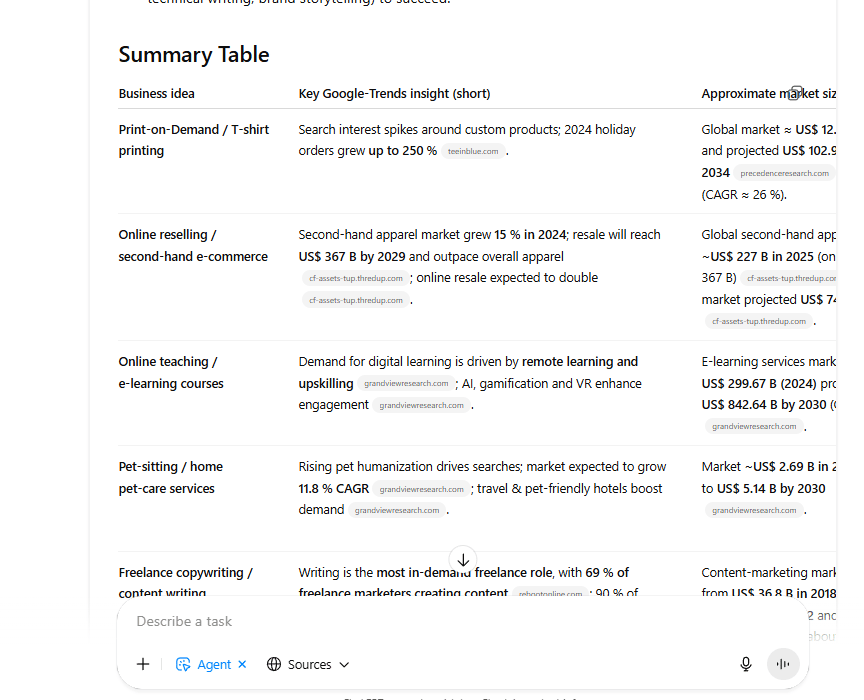Image resolution: width=864 pixels, height=700 pixels.
Task: Open the grandviewresearch.com citation after 11.8 % CAGR
Action: point(421,489)
